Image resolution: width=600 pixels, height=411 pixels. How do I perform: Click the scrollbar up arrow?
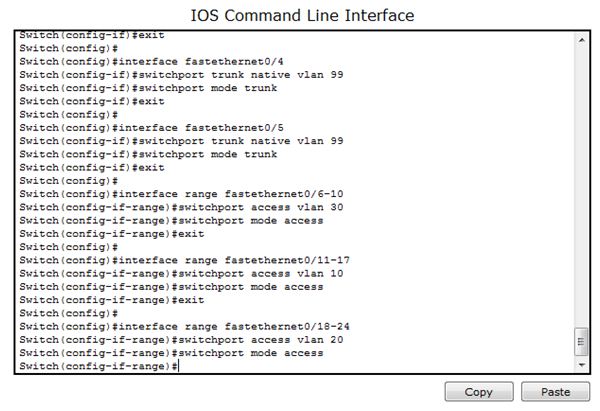581,40
